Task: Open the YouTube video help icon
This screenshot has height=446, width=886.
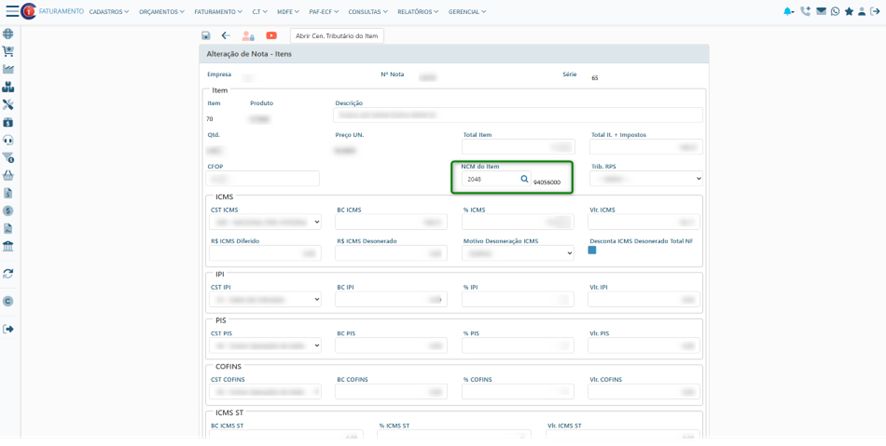Action: (x=271, y=35)
